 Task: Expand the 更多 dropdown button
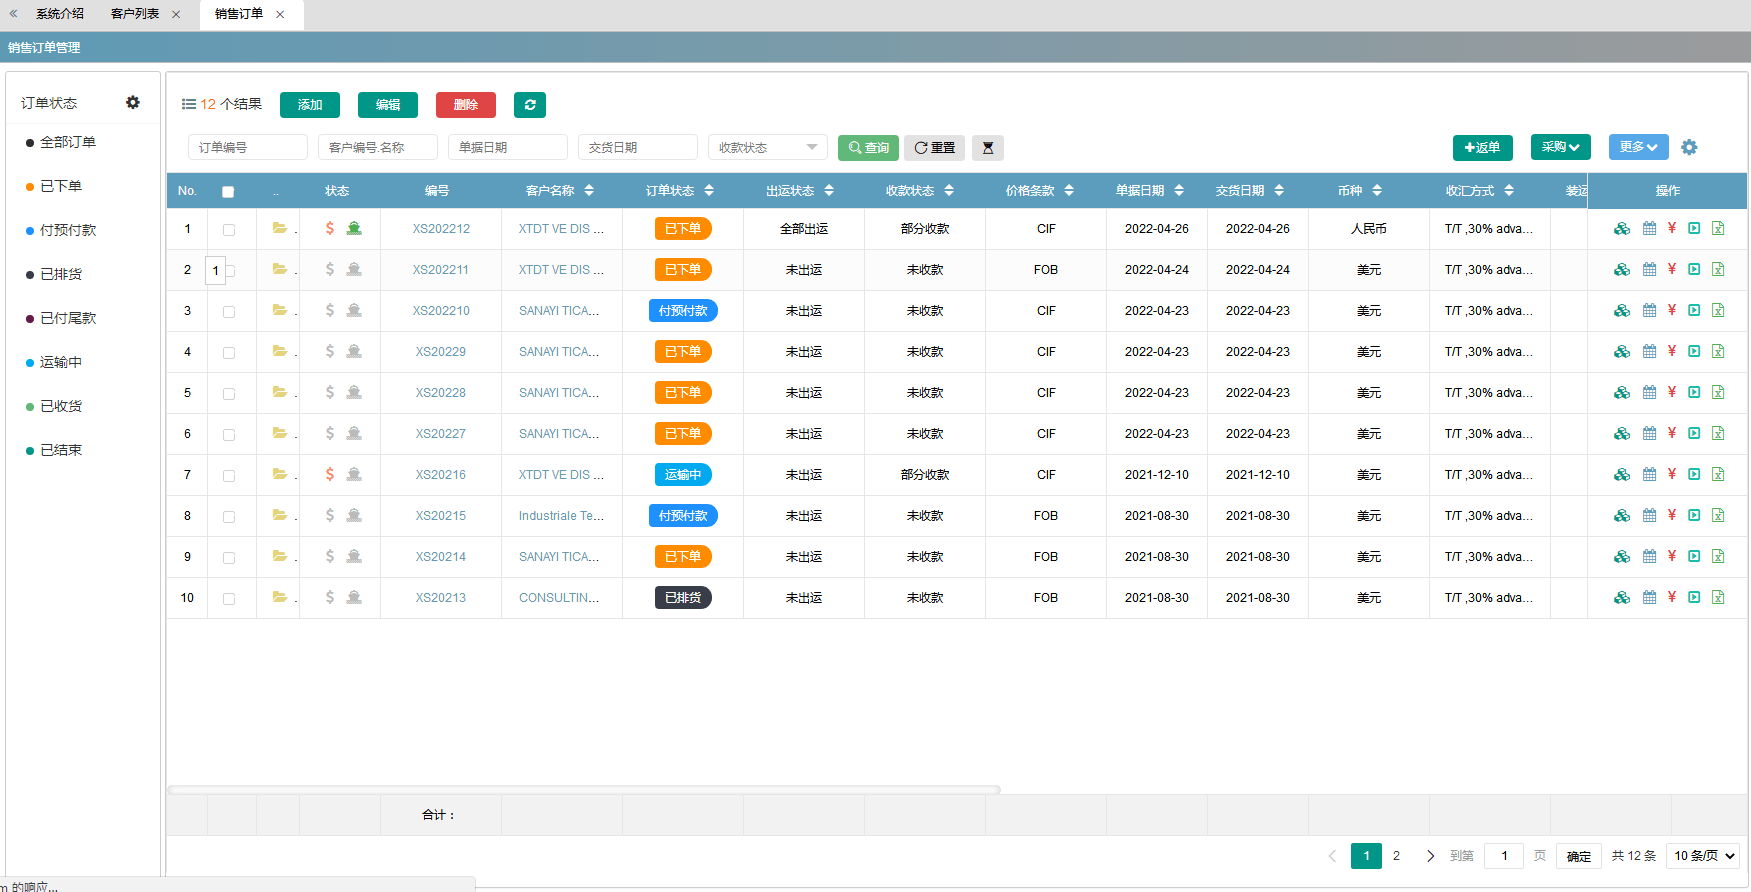[x=1638, y=147]
